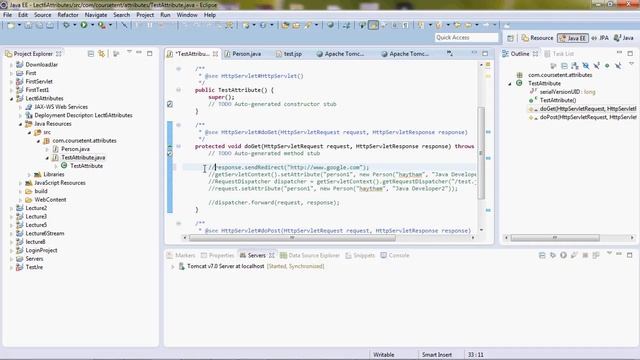This screenshot has width=640, height=360.
Task: Expand the Downloadlar project
Action: 11,64
